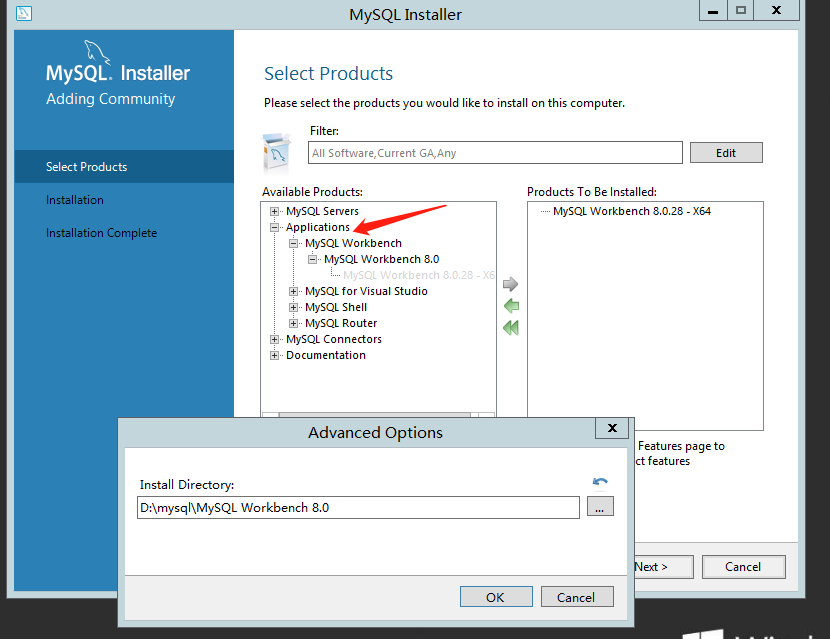Select the MySQL Shell tree label

pyautogui.click(x=336, y=307)
